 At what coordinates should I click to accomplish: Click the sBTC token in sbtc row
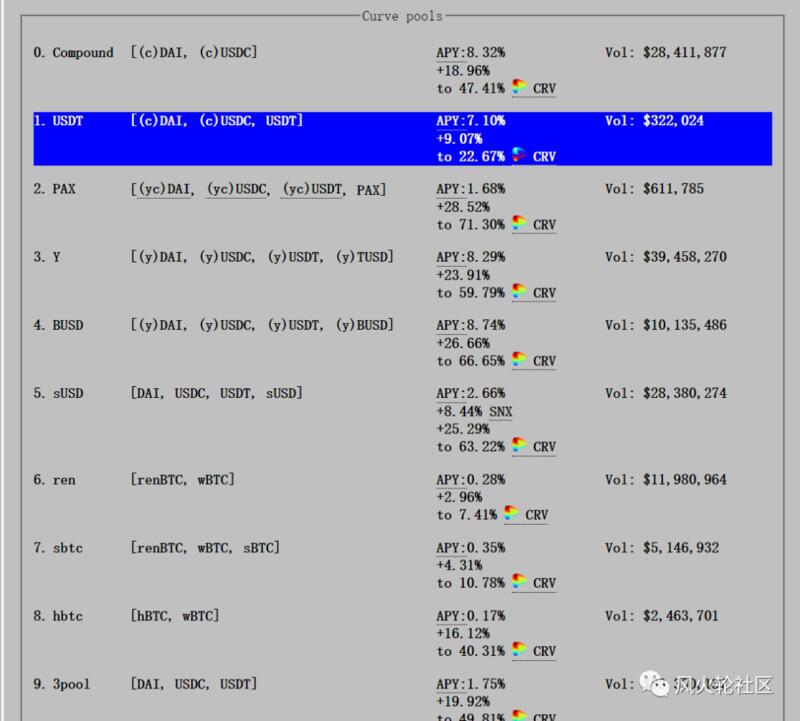tap(259, 549)
